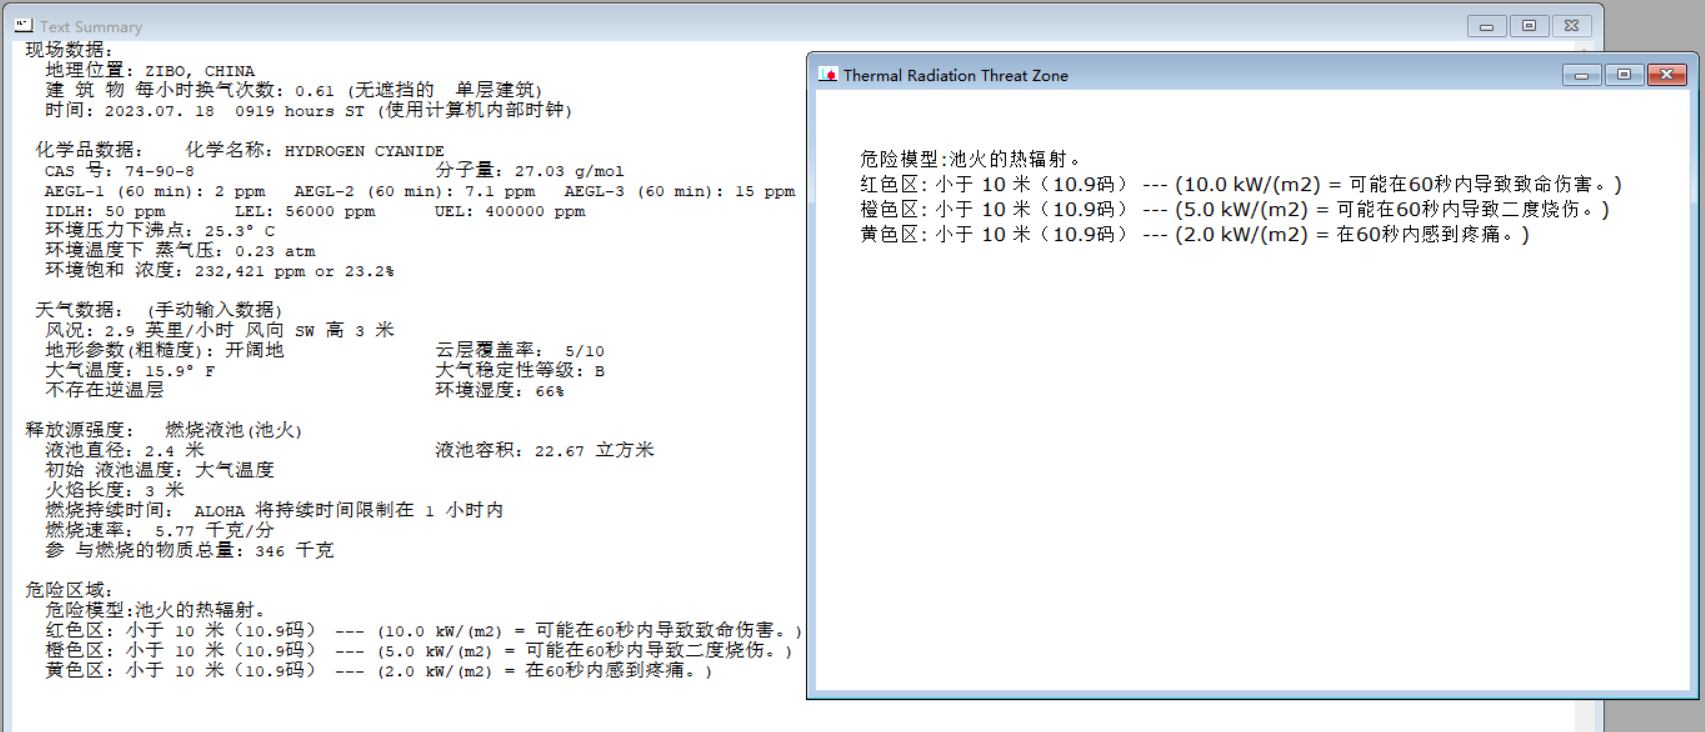Click the '现场数据:' heading in Text Summary
This screenshot has height=732, width=1705.
pos(69,51)
